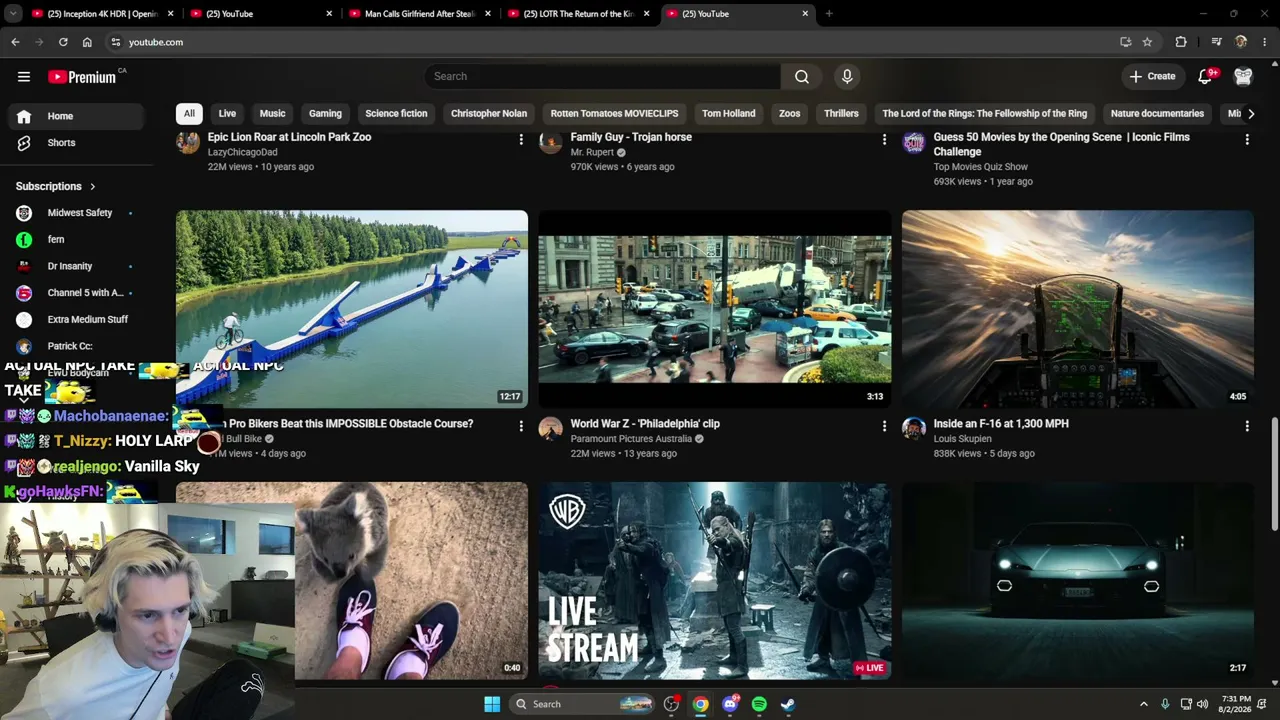Click the YouTube search input field
The height and width of the screenshot is (720, 1280).
pos(602,76)
